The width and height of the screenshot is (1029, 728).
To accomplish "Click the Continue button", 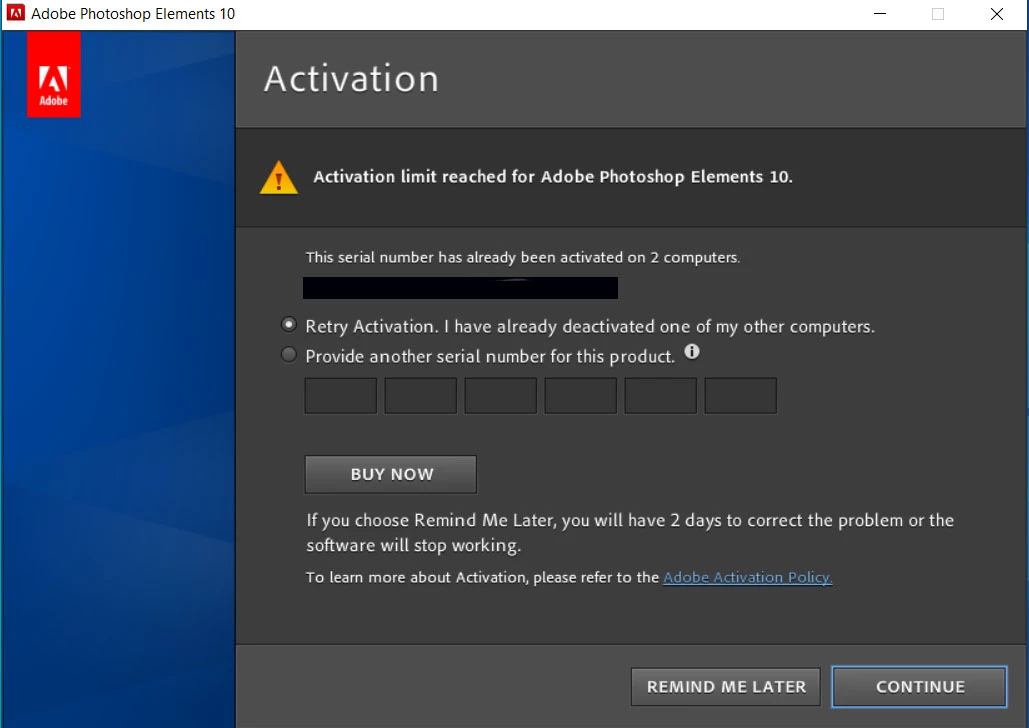I will pos(919,687).
